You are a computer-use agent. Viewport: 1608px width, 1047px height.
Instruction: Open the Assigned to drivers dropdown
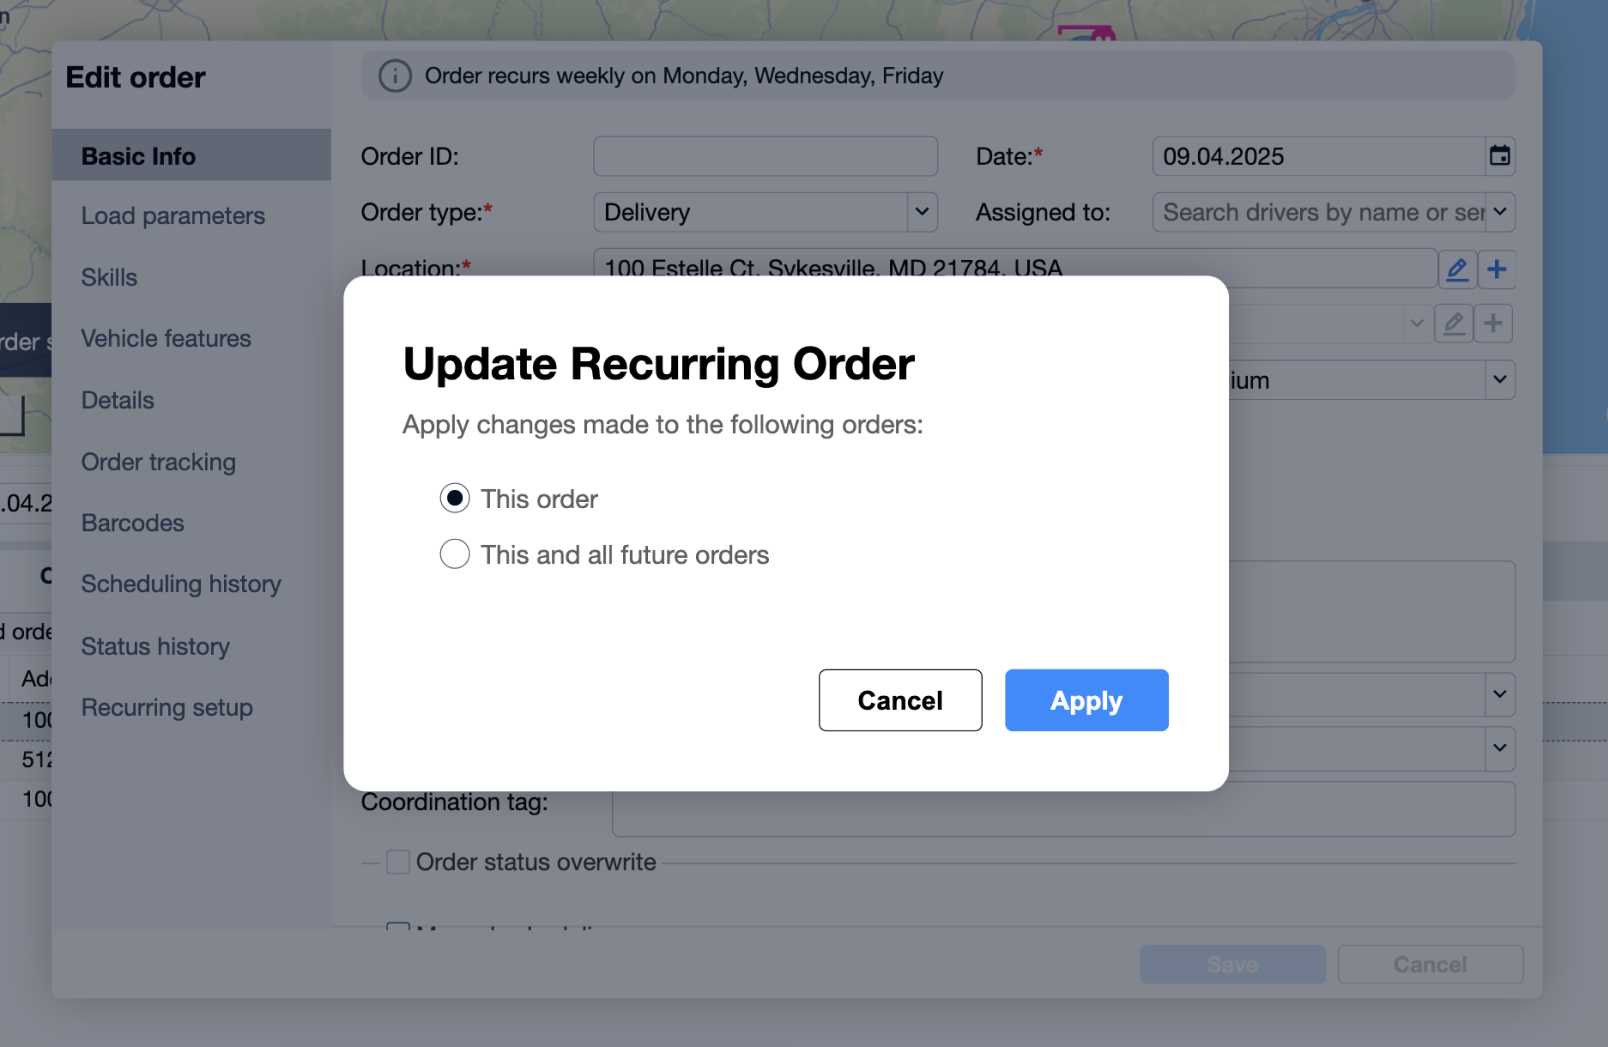click(1498, 212)
